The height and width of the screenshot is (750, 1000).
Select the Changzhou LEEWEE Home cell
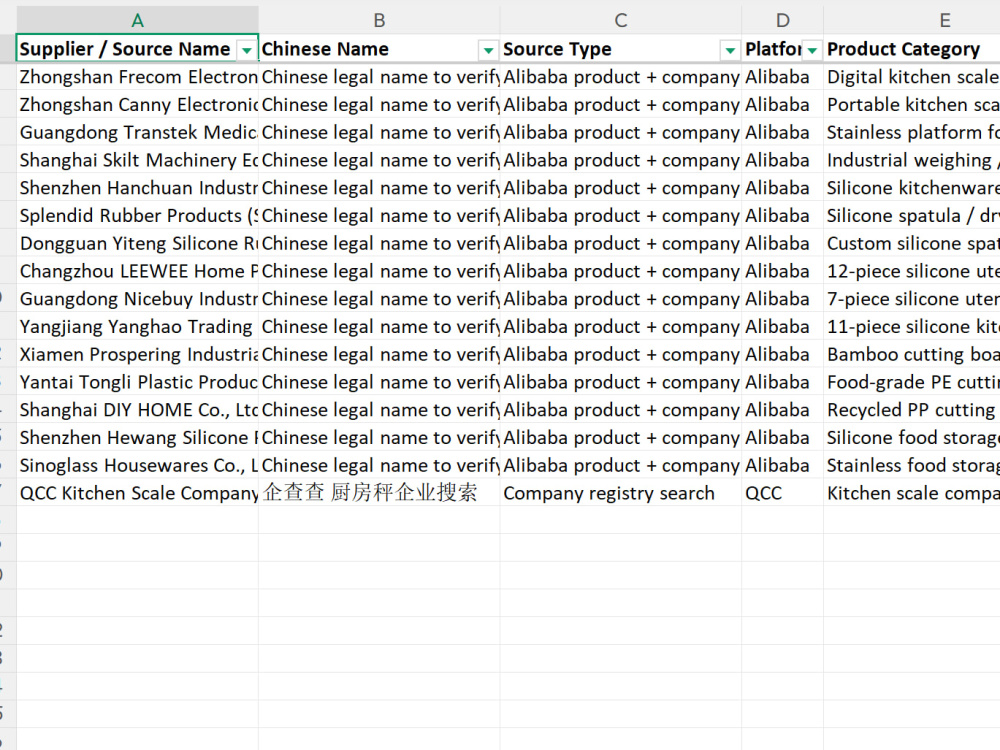point(138,271)
